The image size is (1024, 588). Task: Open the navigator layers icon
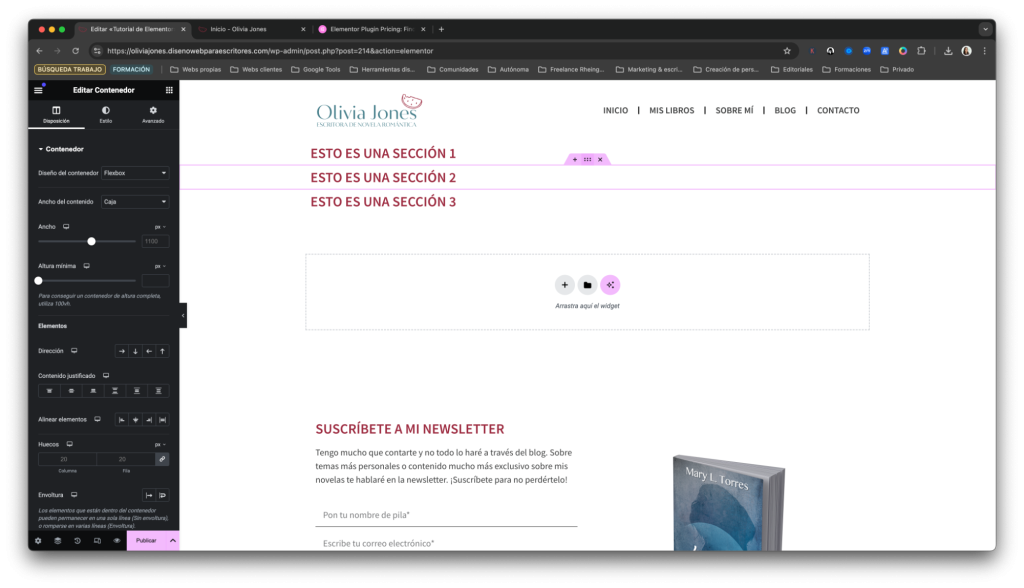click(x=57, y=541)
